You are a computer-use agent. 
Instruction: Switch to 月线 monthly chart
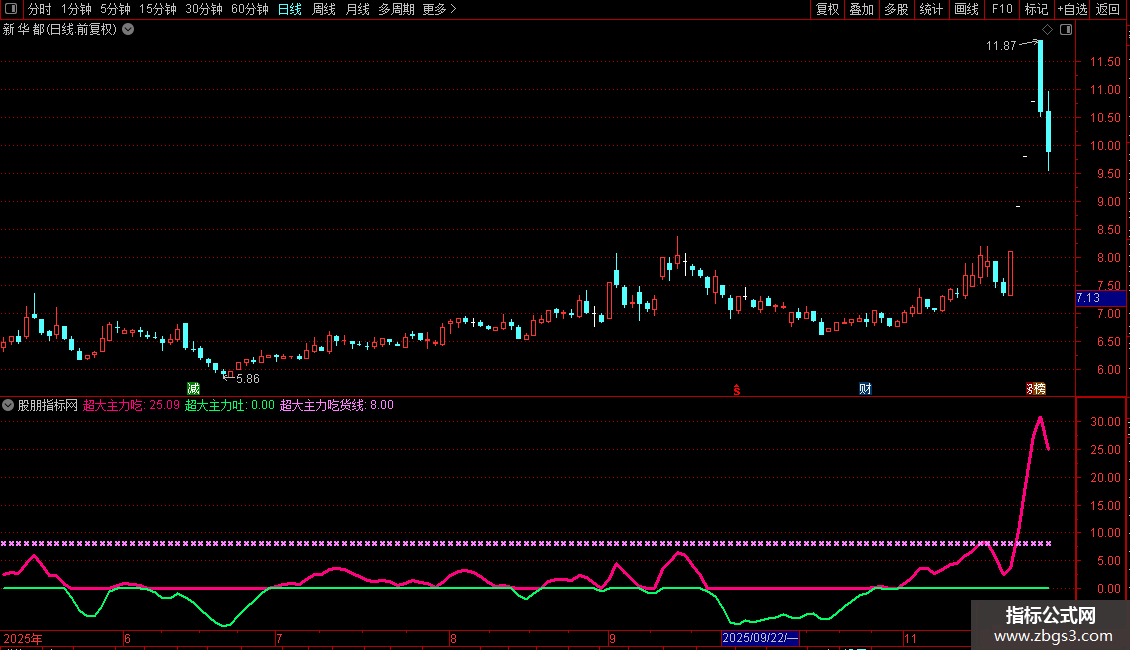click(x=357, y=9)
